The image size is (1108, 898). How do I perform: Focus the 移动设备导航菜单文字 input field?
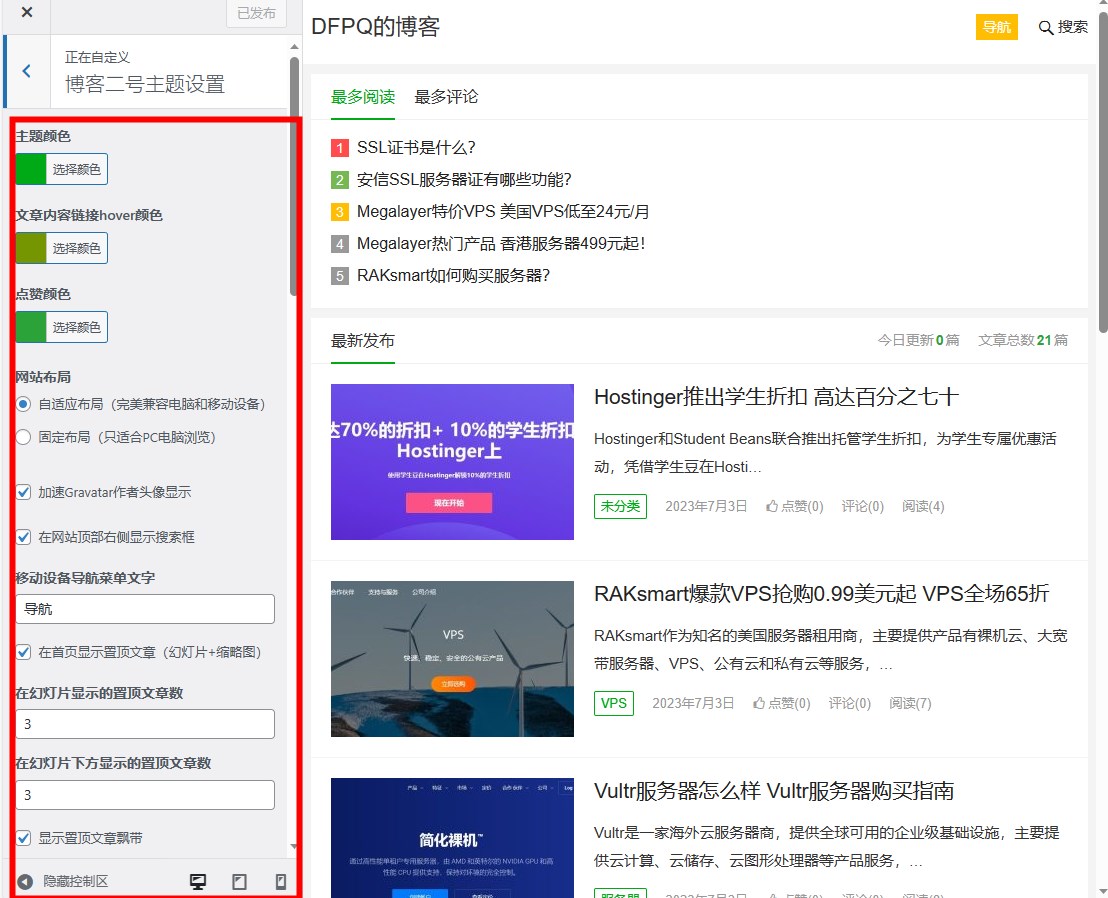click(x=145, y=609)
